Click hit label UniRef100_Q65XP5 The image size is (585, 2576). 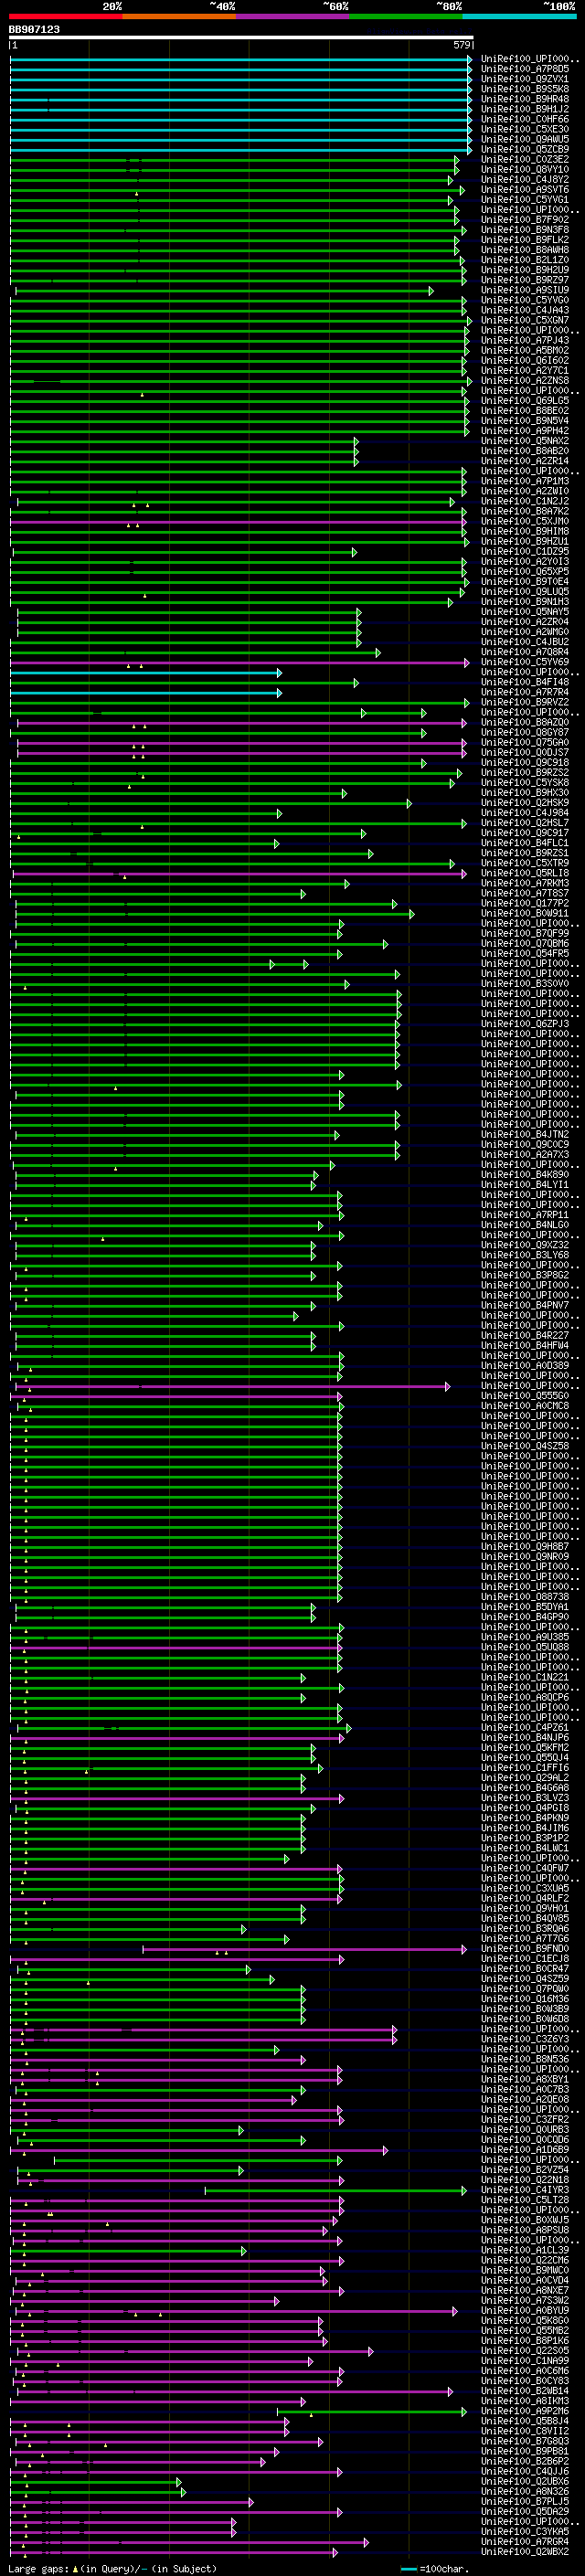525,571
